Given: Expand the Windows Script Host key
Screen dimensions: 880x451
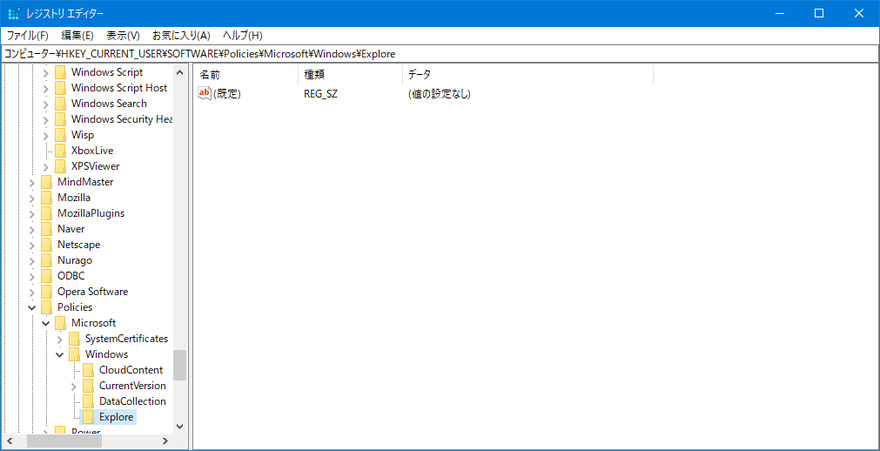Looking at the screenshot, I should (47, 88).
